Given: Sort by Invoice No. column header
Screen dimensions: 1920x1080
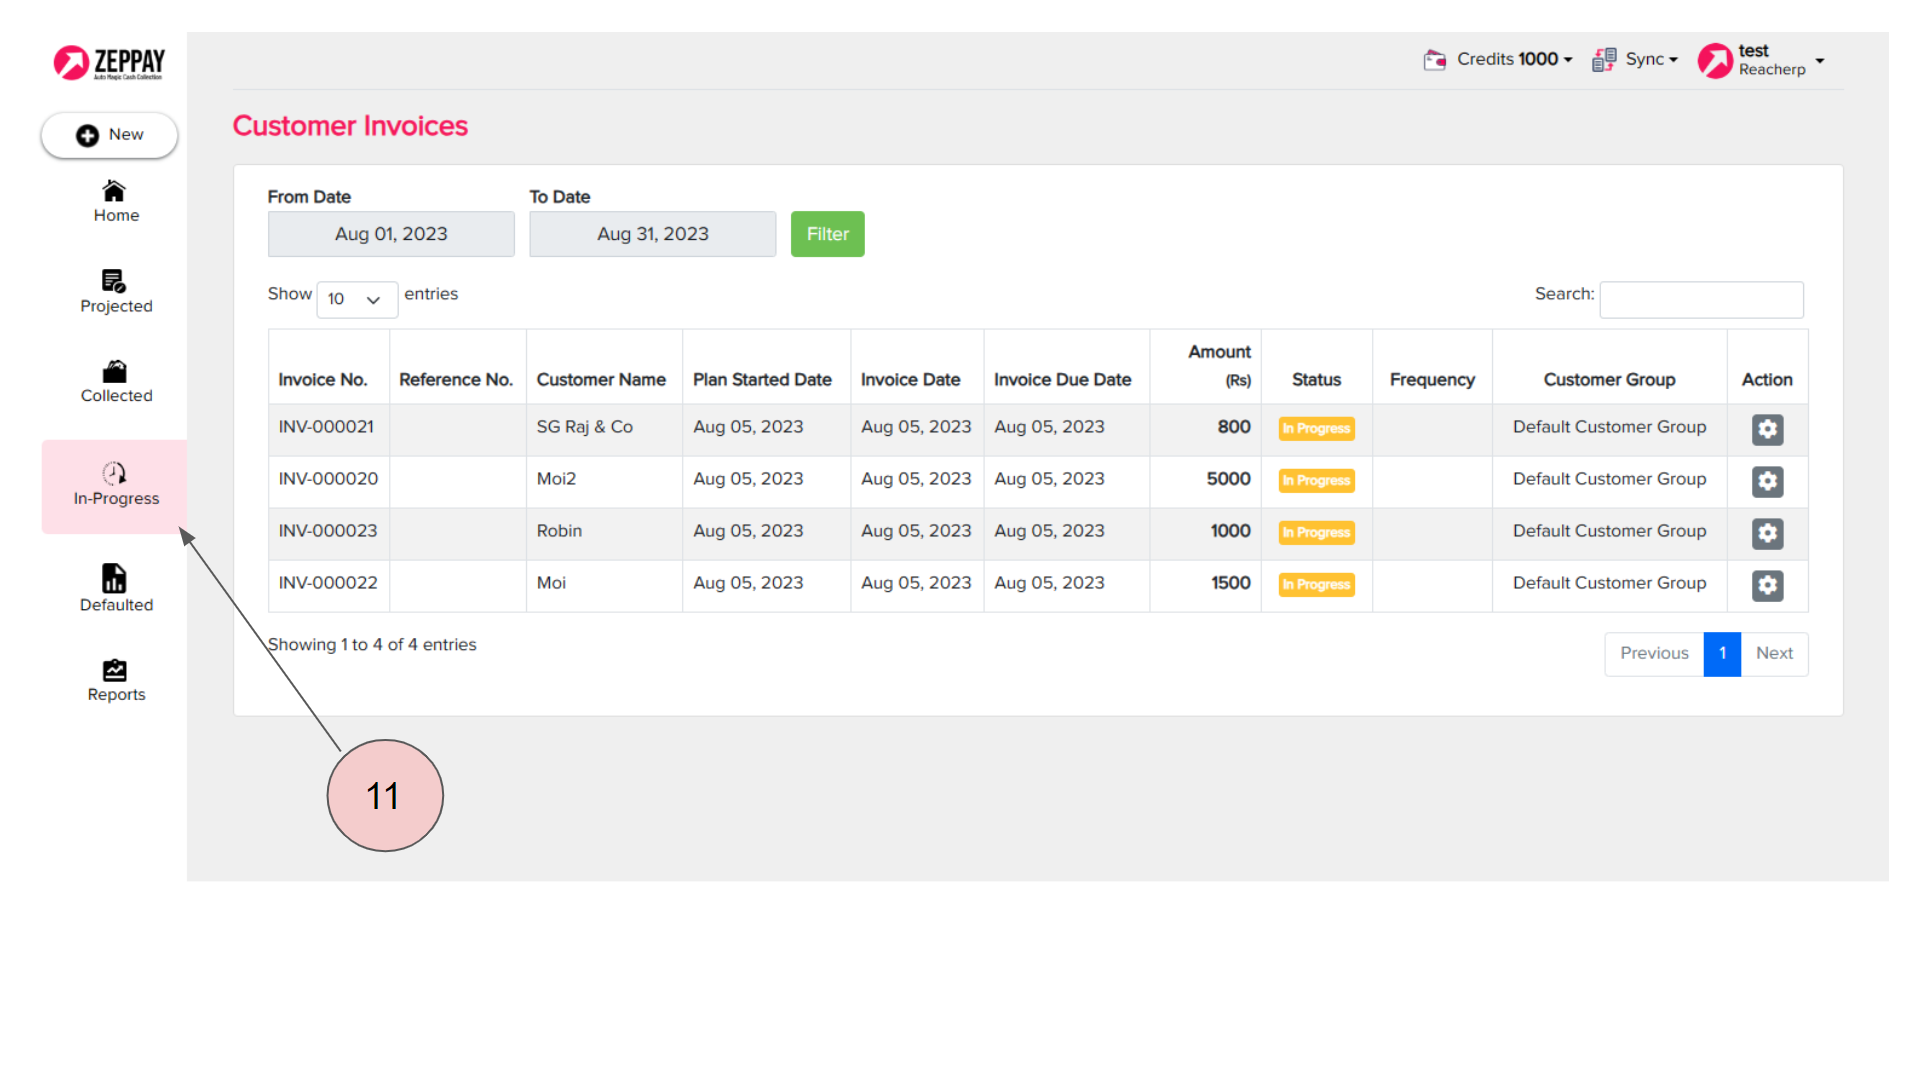Looking at the screenshot, I should pos(323,380).
